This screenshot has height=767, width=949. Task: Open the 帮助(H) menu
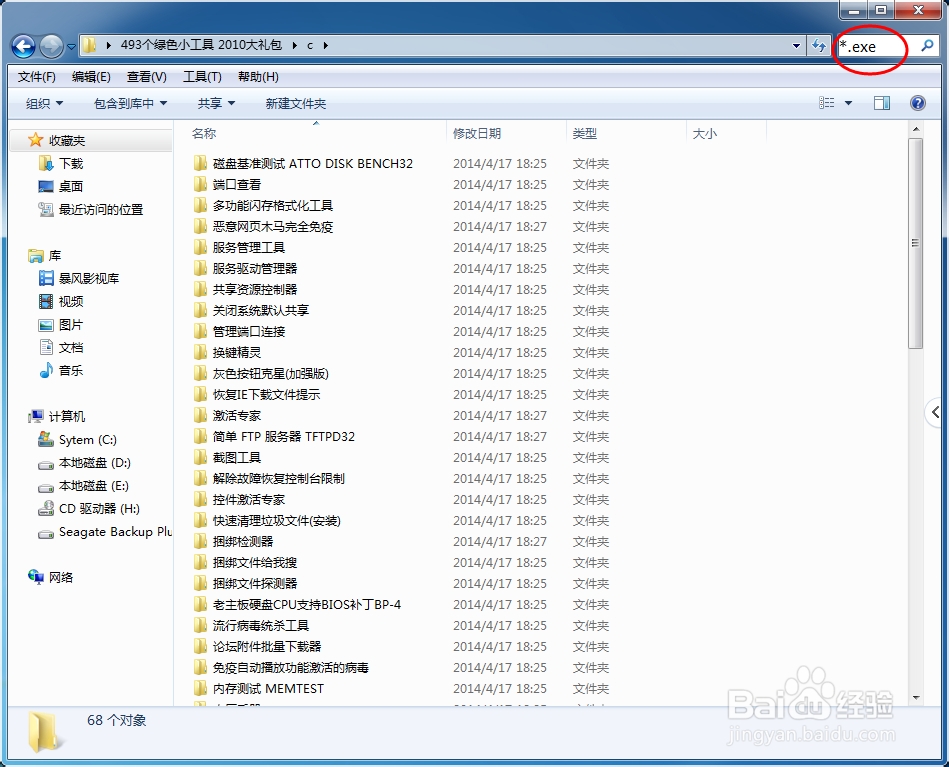pyautogui.click(x=258, y=77)
